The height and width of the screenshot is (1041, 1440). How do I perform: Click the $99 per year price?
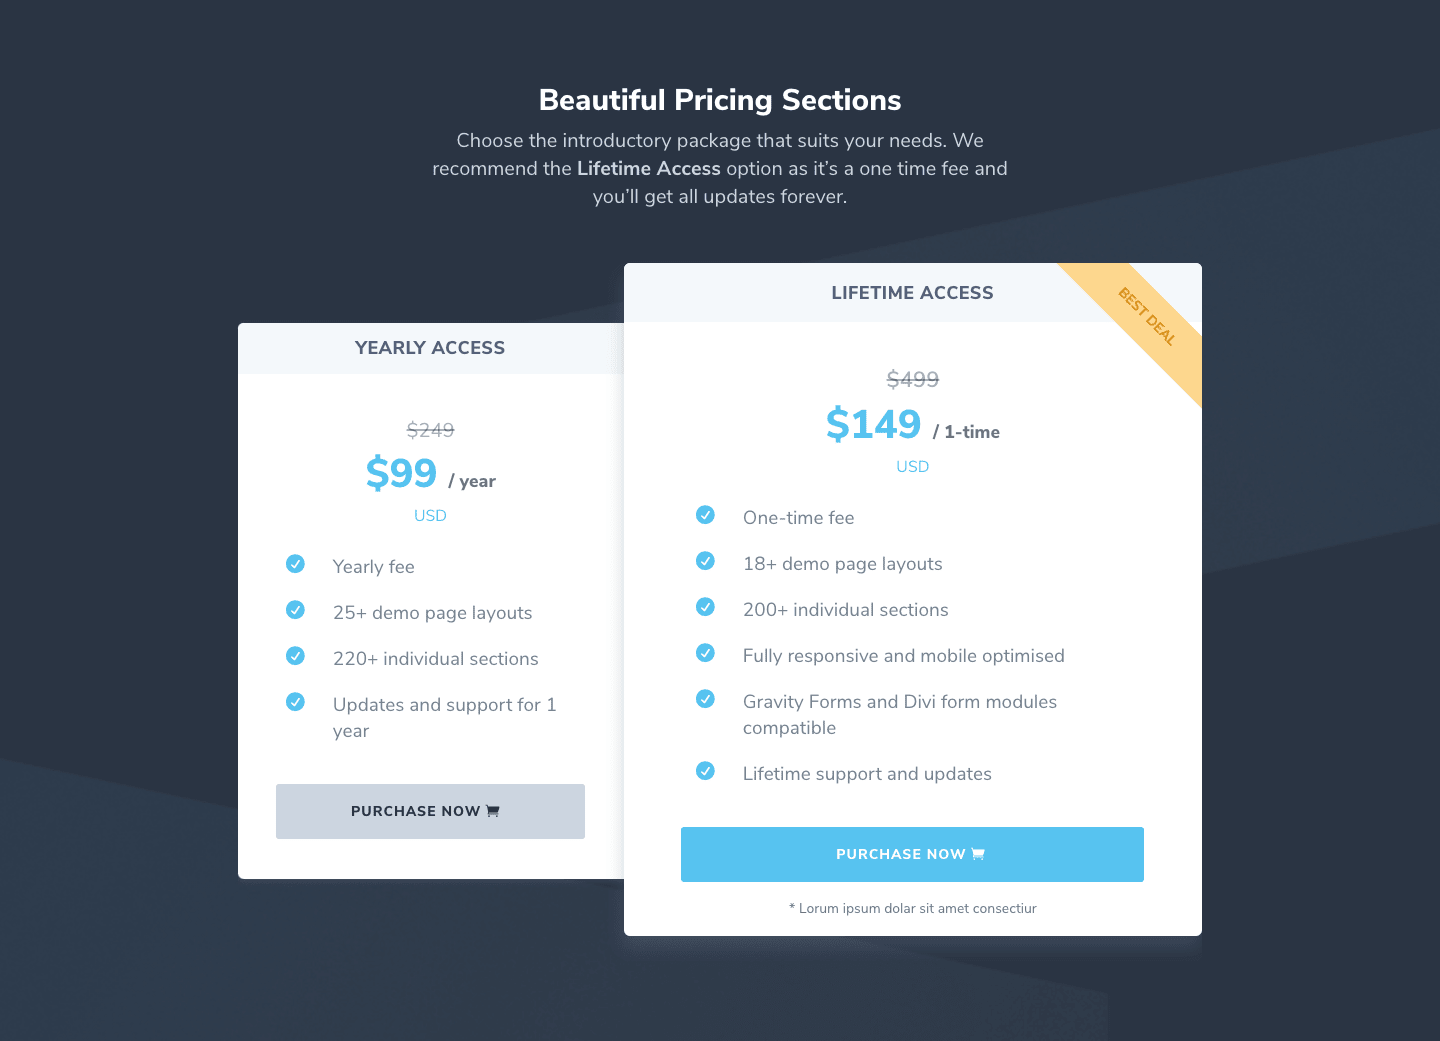(430, 473)
